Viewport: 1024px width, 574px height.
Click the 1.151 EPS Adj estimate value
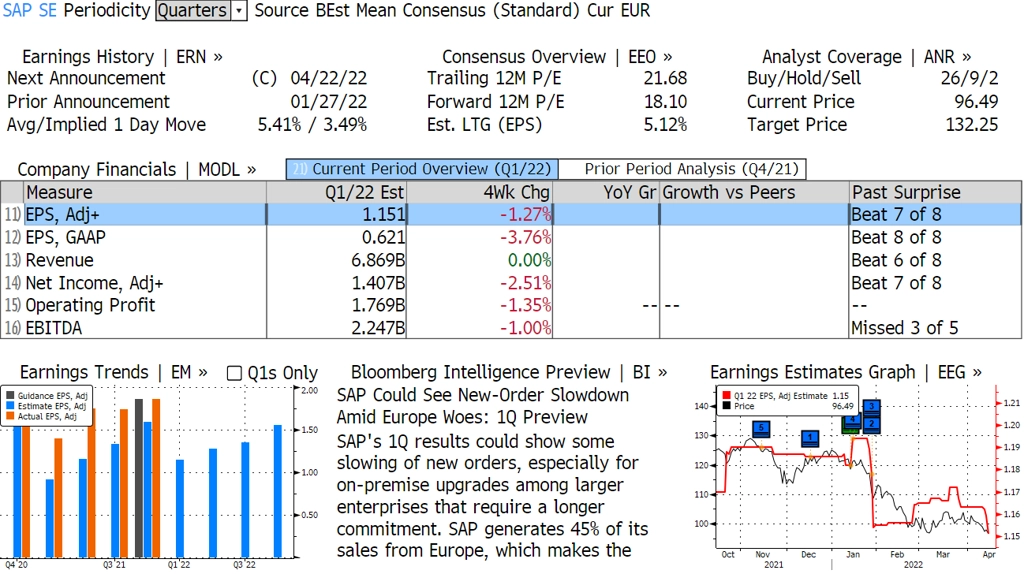pyautogui.click(x=384, y=214)
